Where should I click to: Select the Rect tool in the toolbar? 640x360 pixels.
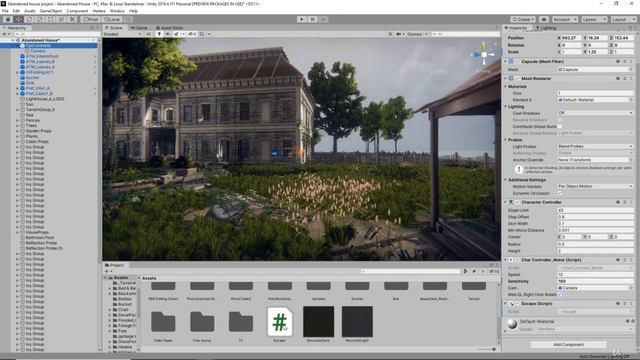pyautogui.click(x=51, y=19)
